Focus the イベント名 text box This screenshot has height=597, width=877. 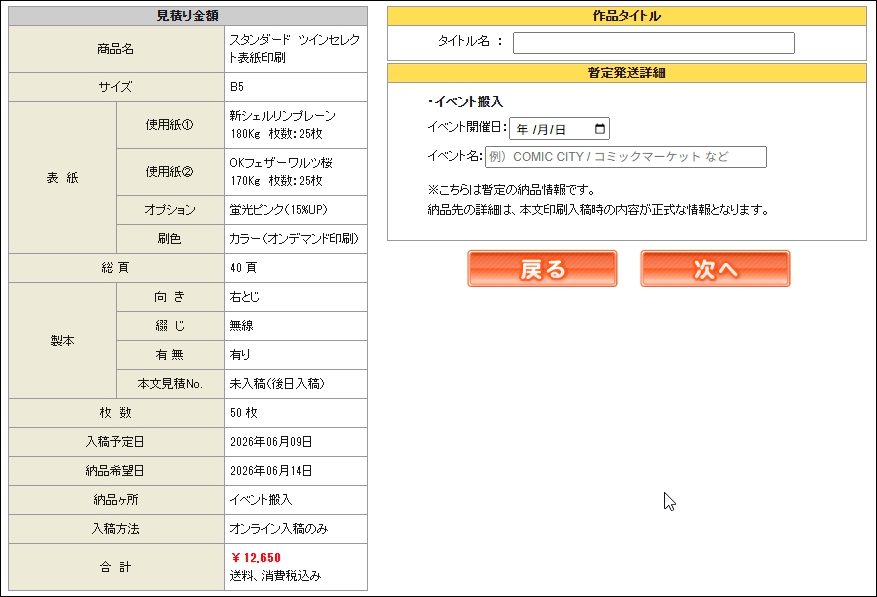click(x=625, y=157)
